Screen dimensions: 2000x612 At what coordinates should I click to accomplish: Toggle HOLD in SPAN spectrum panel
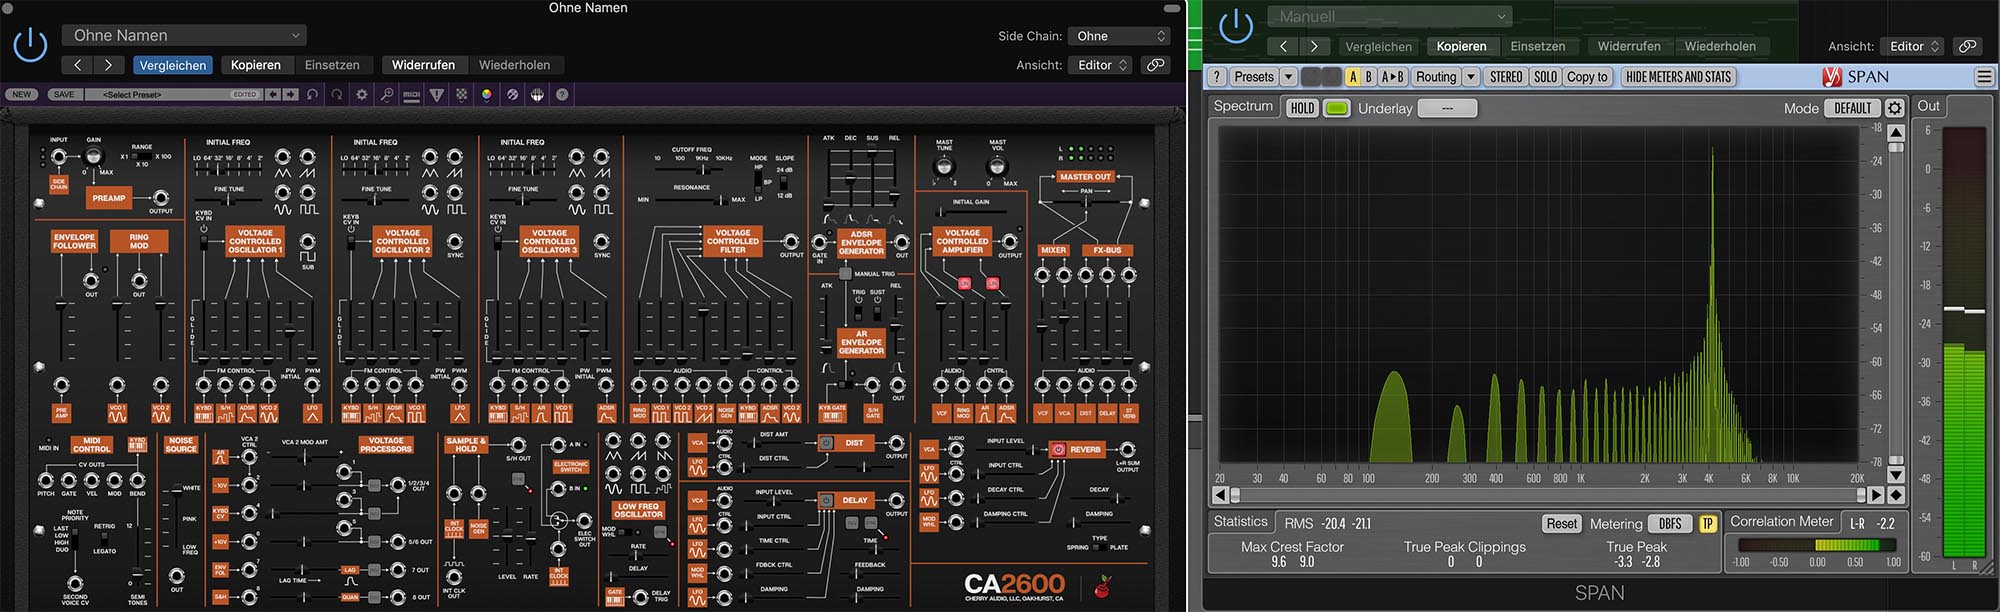[x=1302, y=108]
